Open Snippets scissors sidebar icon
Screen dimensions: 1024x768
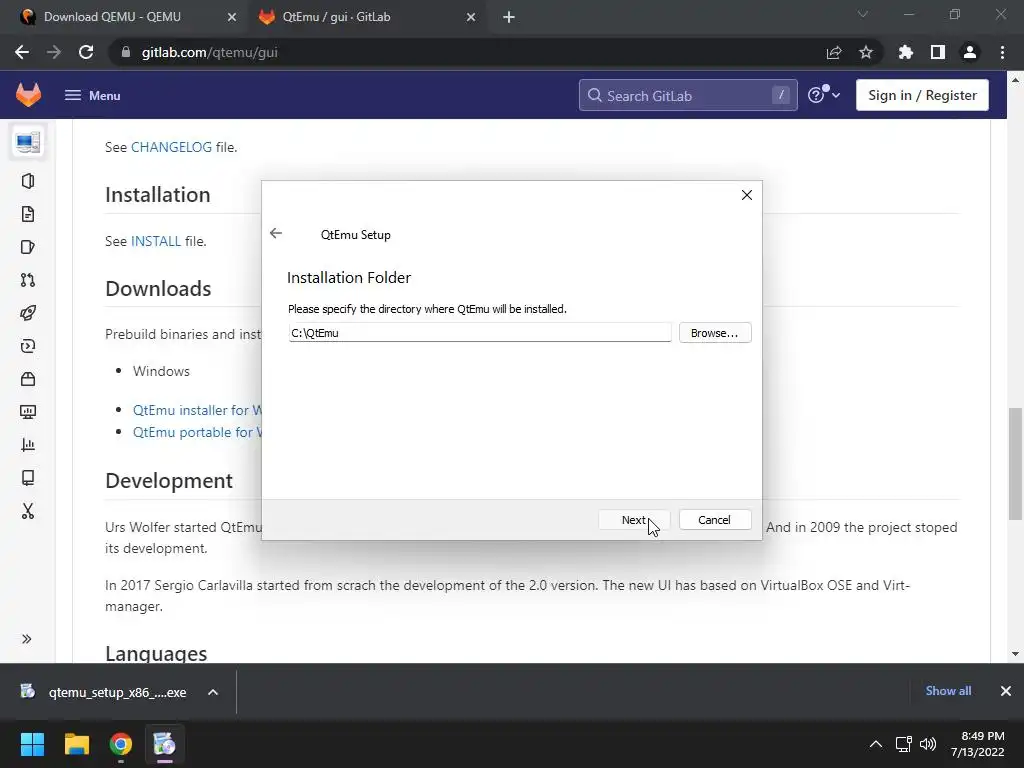click(x=28, y=511)
